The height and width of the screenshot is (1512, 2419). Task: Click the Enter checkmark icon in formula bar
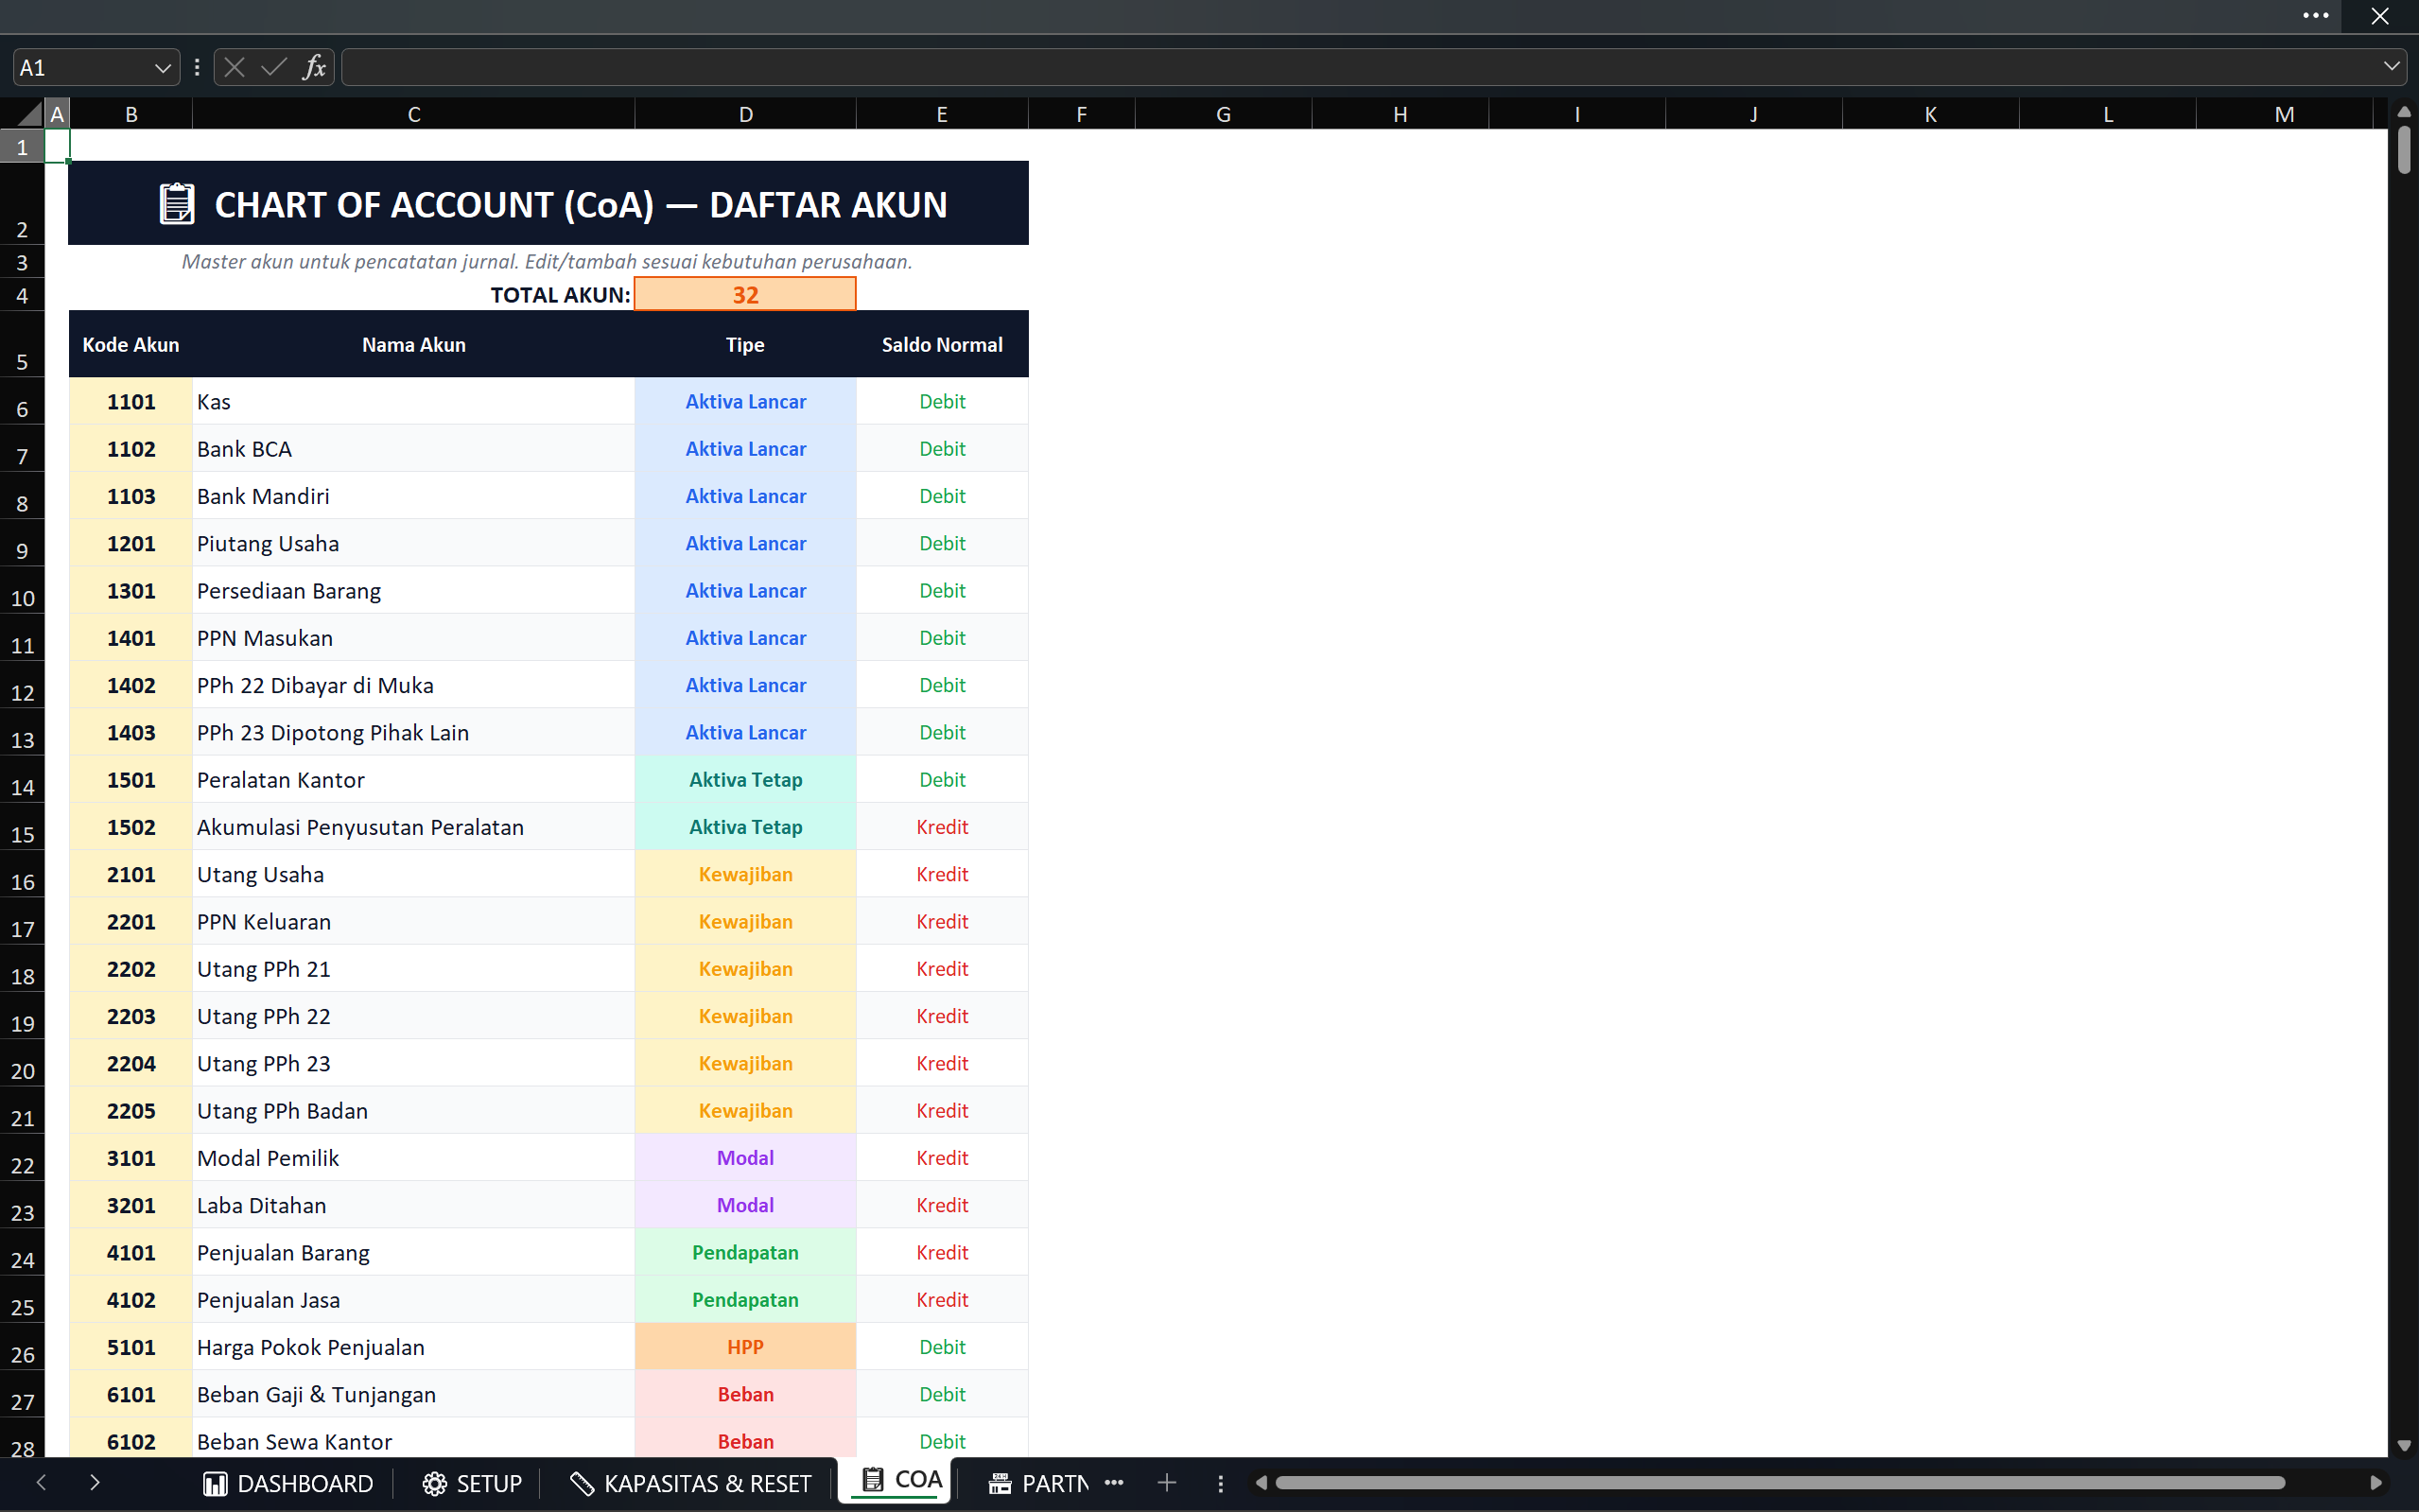point(274,67)
